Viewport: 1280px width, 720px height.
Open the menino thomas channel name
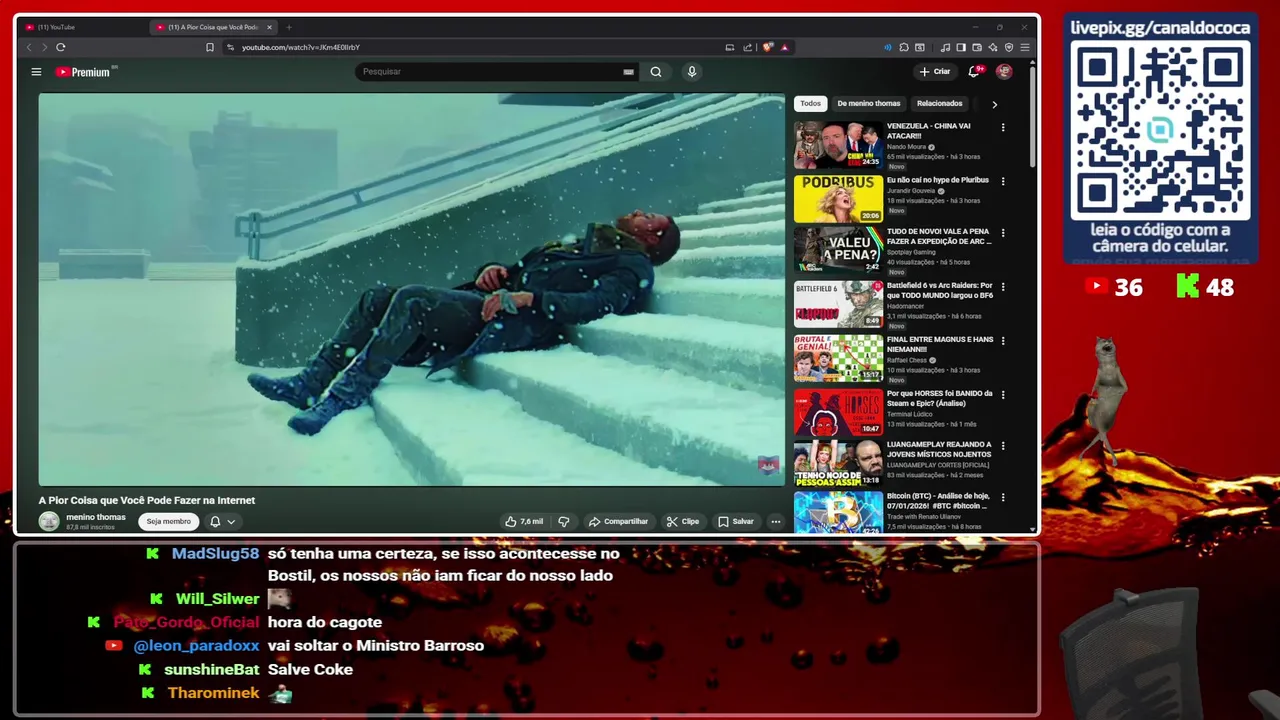click(x=96, y=517)
